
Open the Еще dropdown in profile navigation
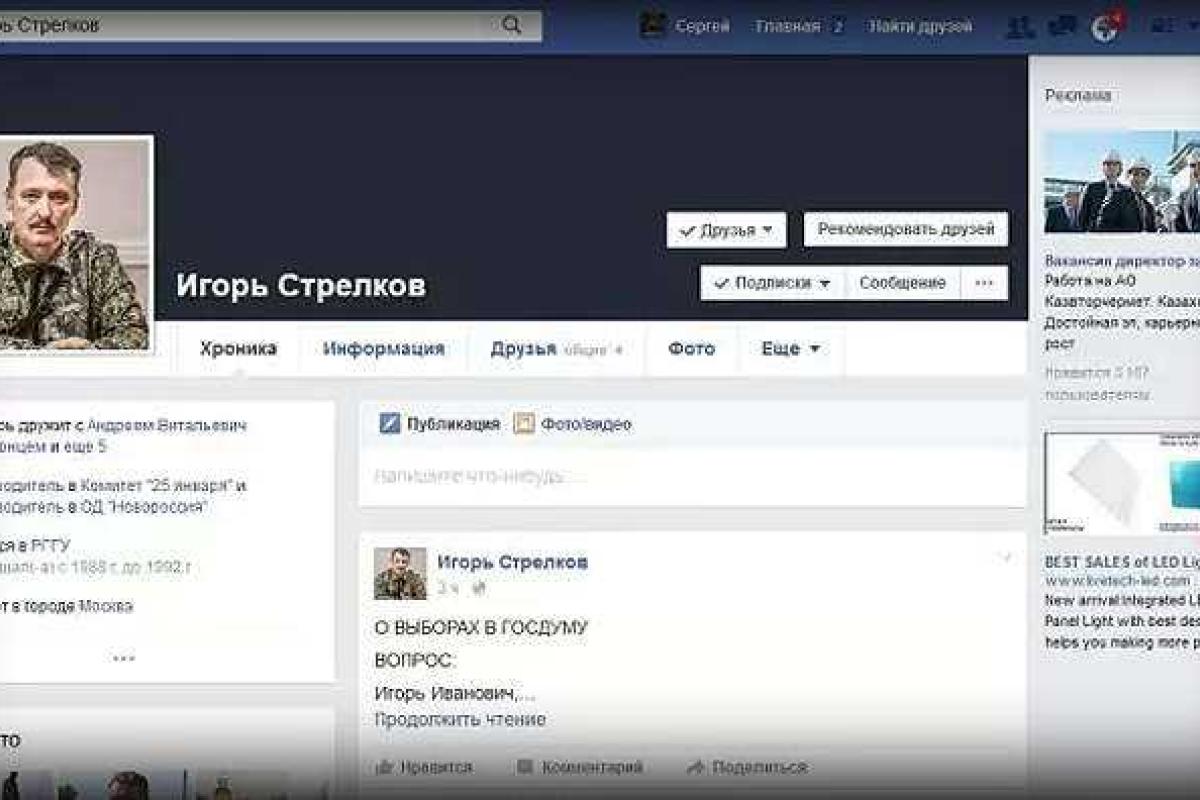tap(789, 349)
